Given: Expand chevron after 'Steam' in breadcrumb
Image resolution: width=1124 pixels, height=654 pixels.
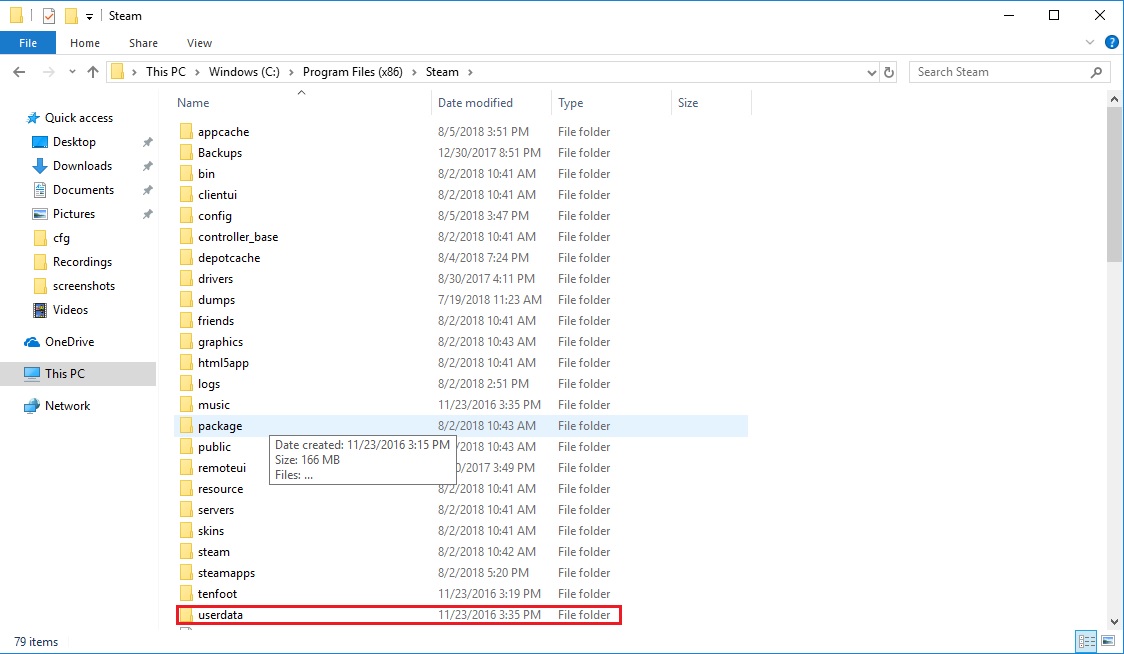Looking at the screenshot, I should pyautogui.click(x=470, y=72).
